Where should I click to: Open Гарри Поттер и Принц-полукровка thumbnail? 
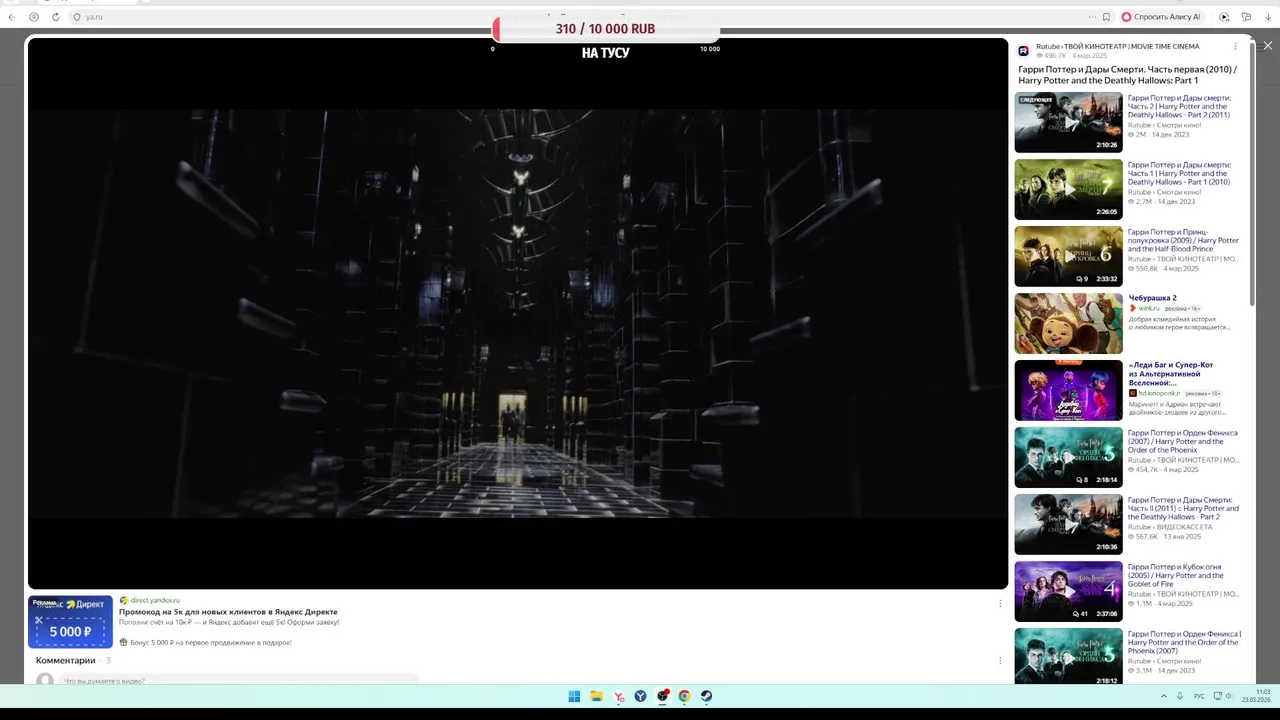tap(1068, 256)
